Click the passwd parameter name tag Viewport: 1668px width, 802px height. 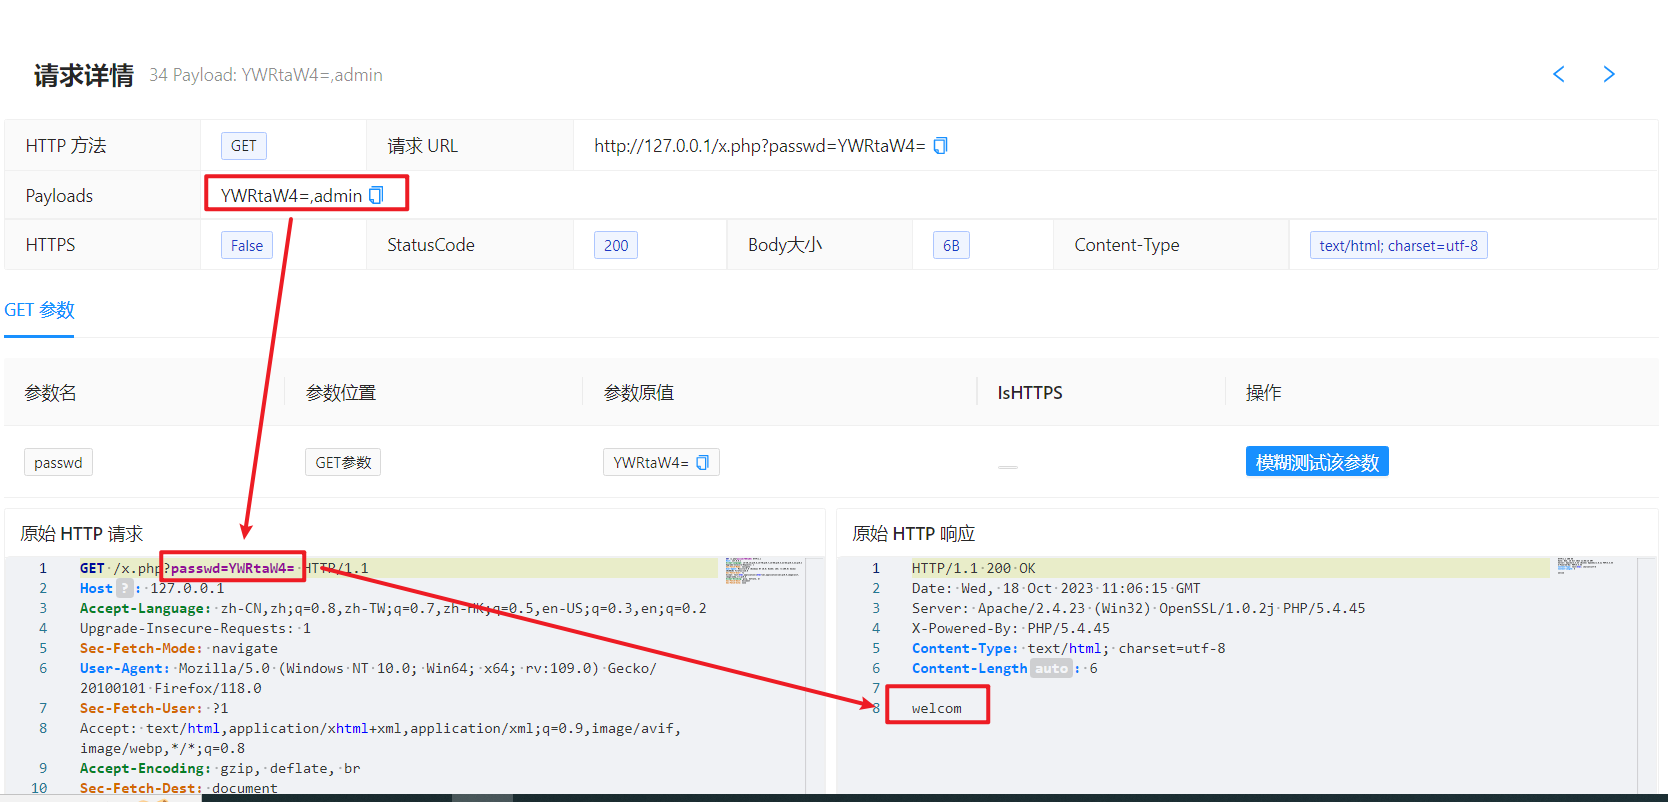coord(58,462)
